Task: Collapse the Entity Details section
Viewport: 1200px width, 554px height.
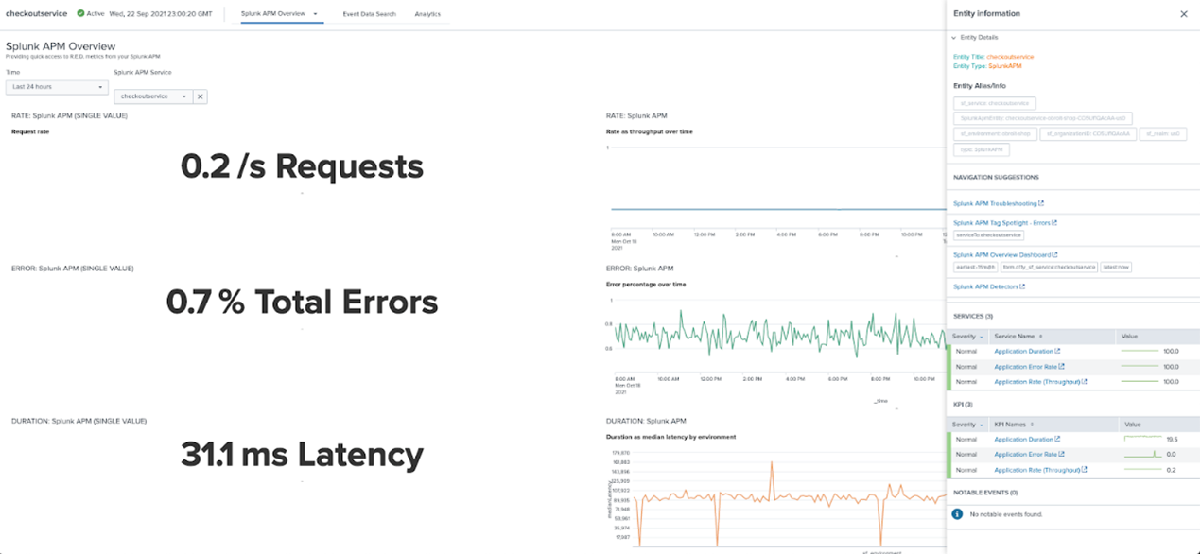Action: [954, 37]
